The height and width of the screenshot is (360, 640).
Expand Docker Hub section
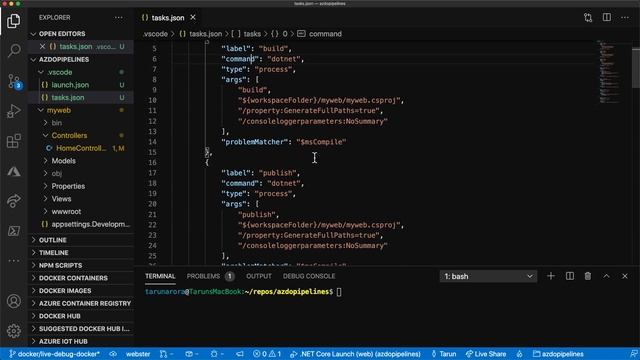(x=81, y=316)
